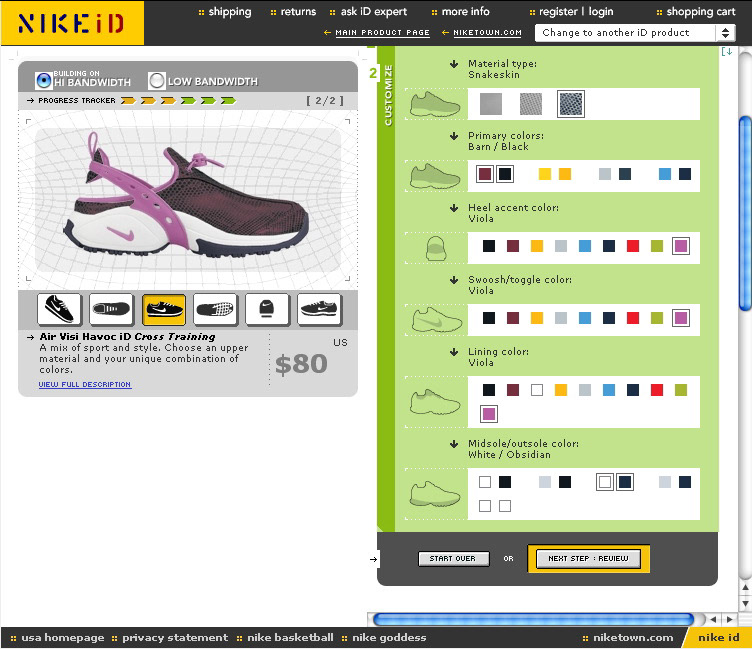Click the horizontal scrollbar thumb
Viewport: 752px width, 649px height.
click(x=533, y=619)
